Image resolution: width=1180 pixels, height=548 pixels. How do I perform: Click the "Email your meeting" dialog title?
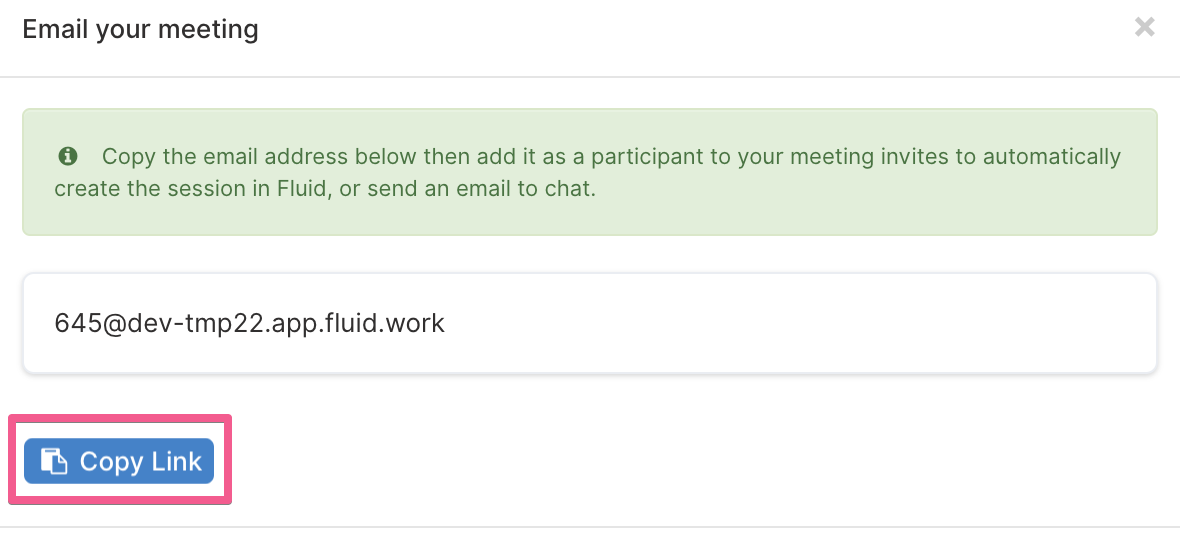click(x=141, y=30)
